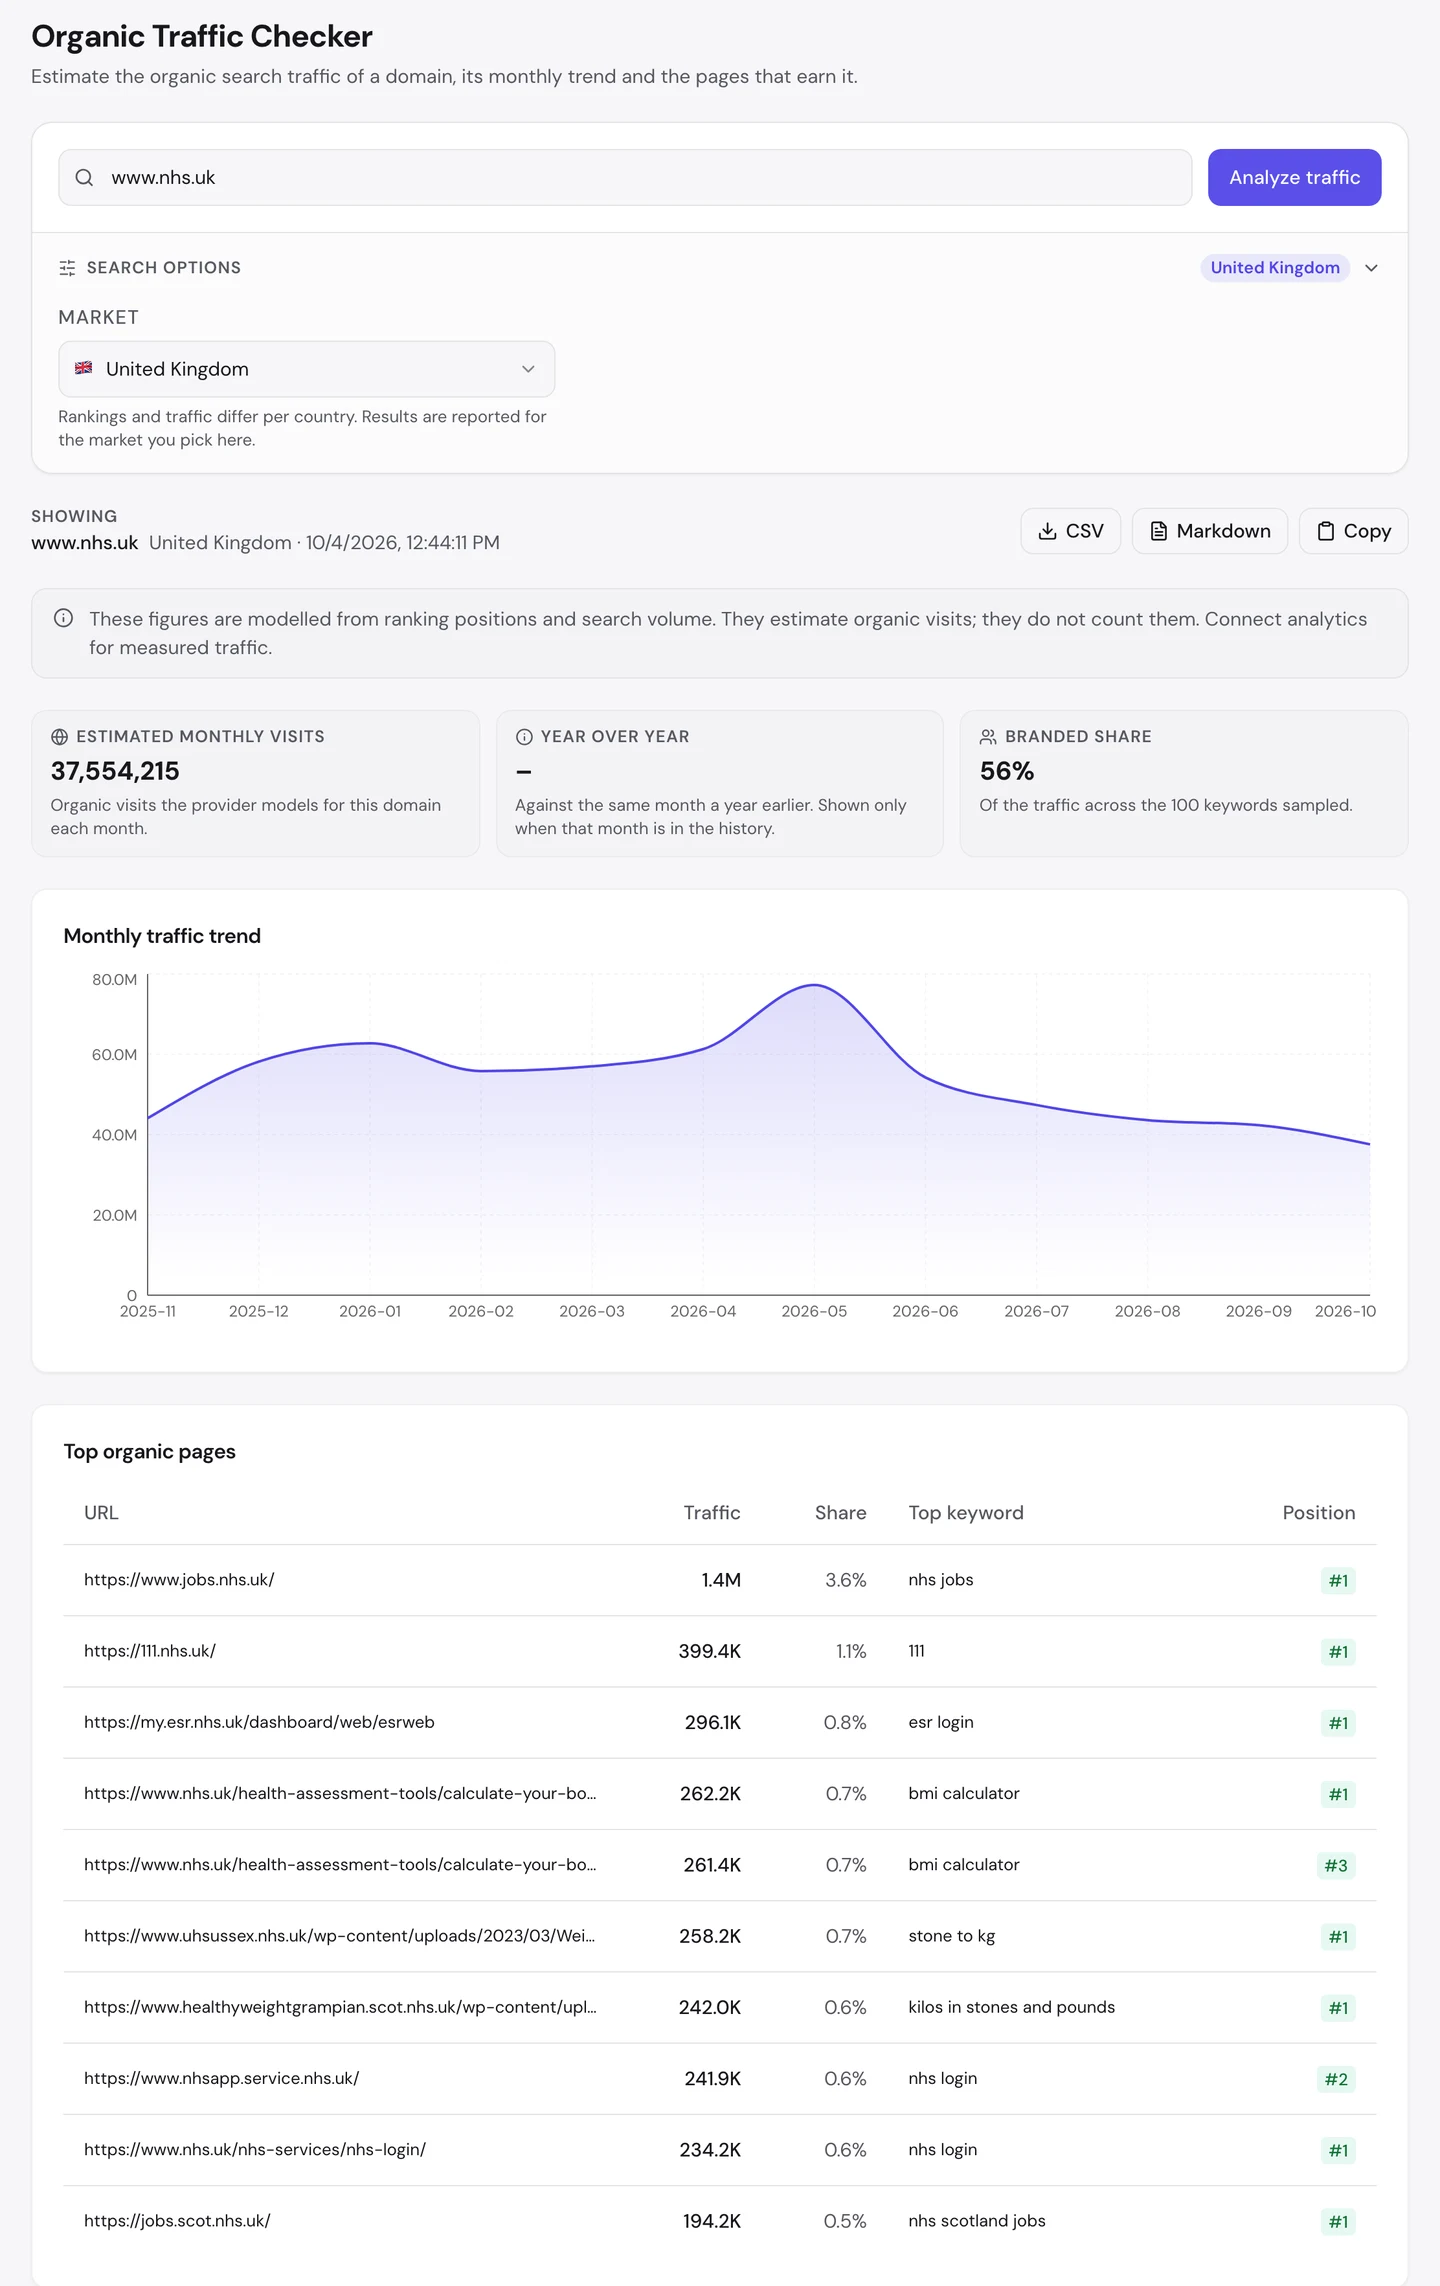Click the 56% branded share value

pyautogui.click(x=1007, y=771)
